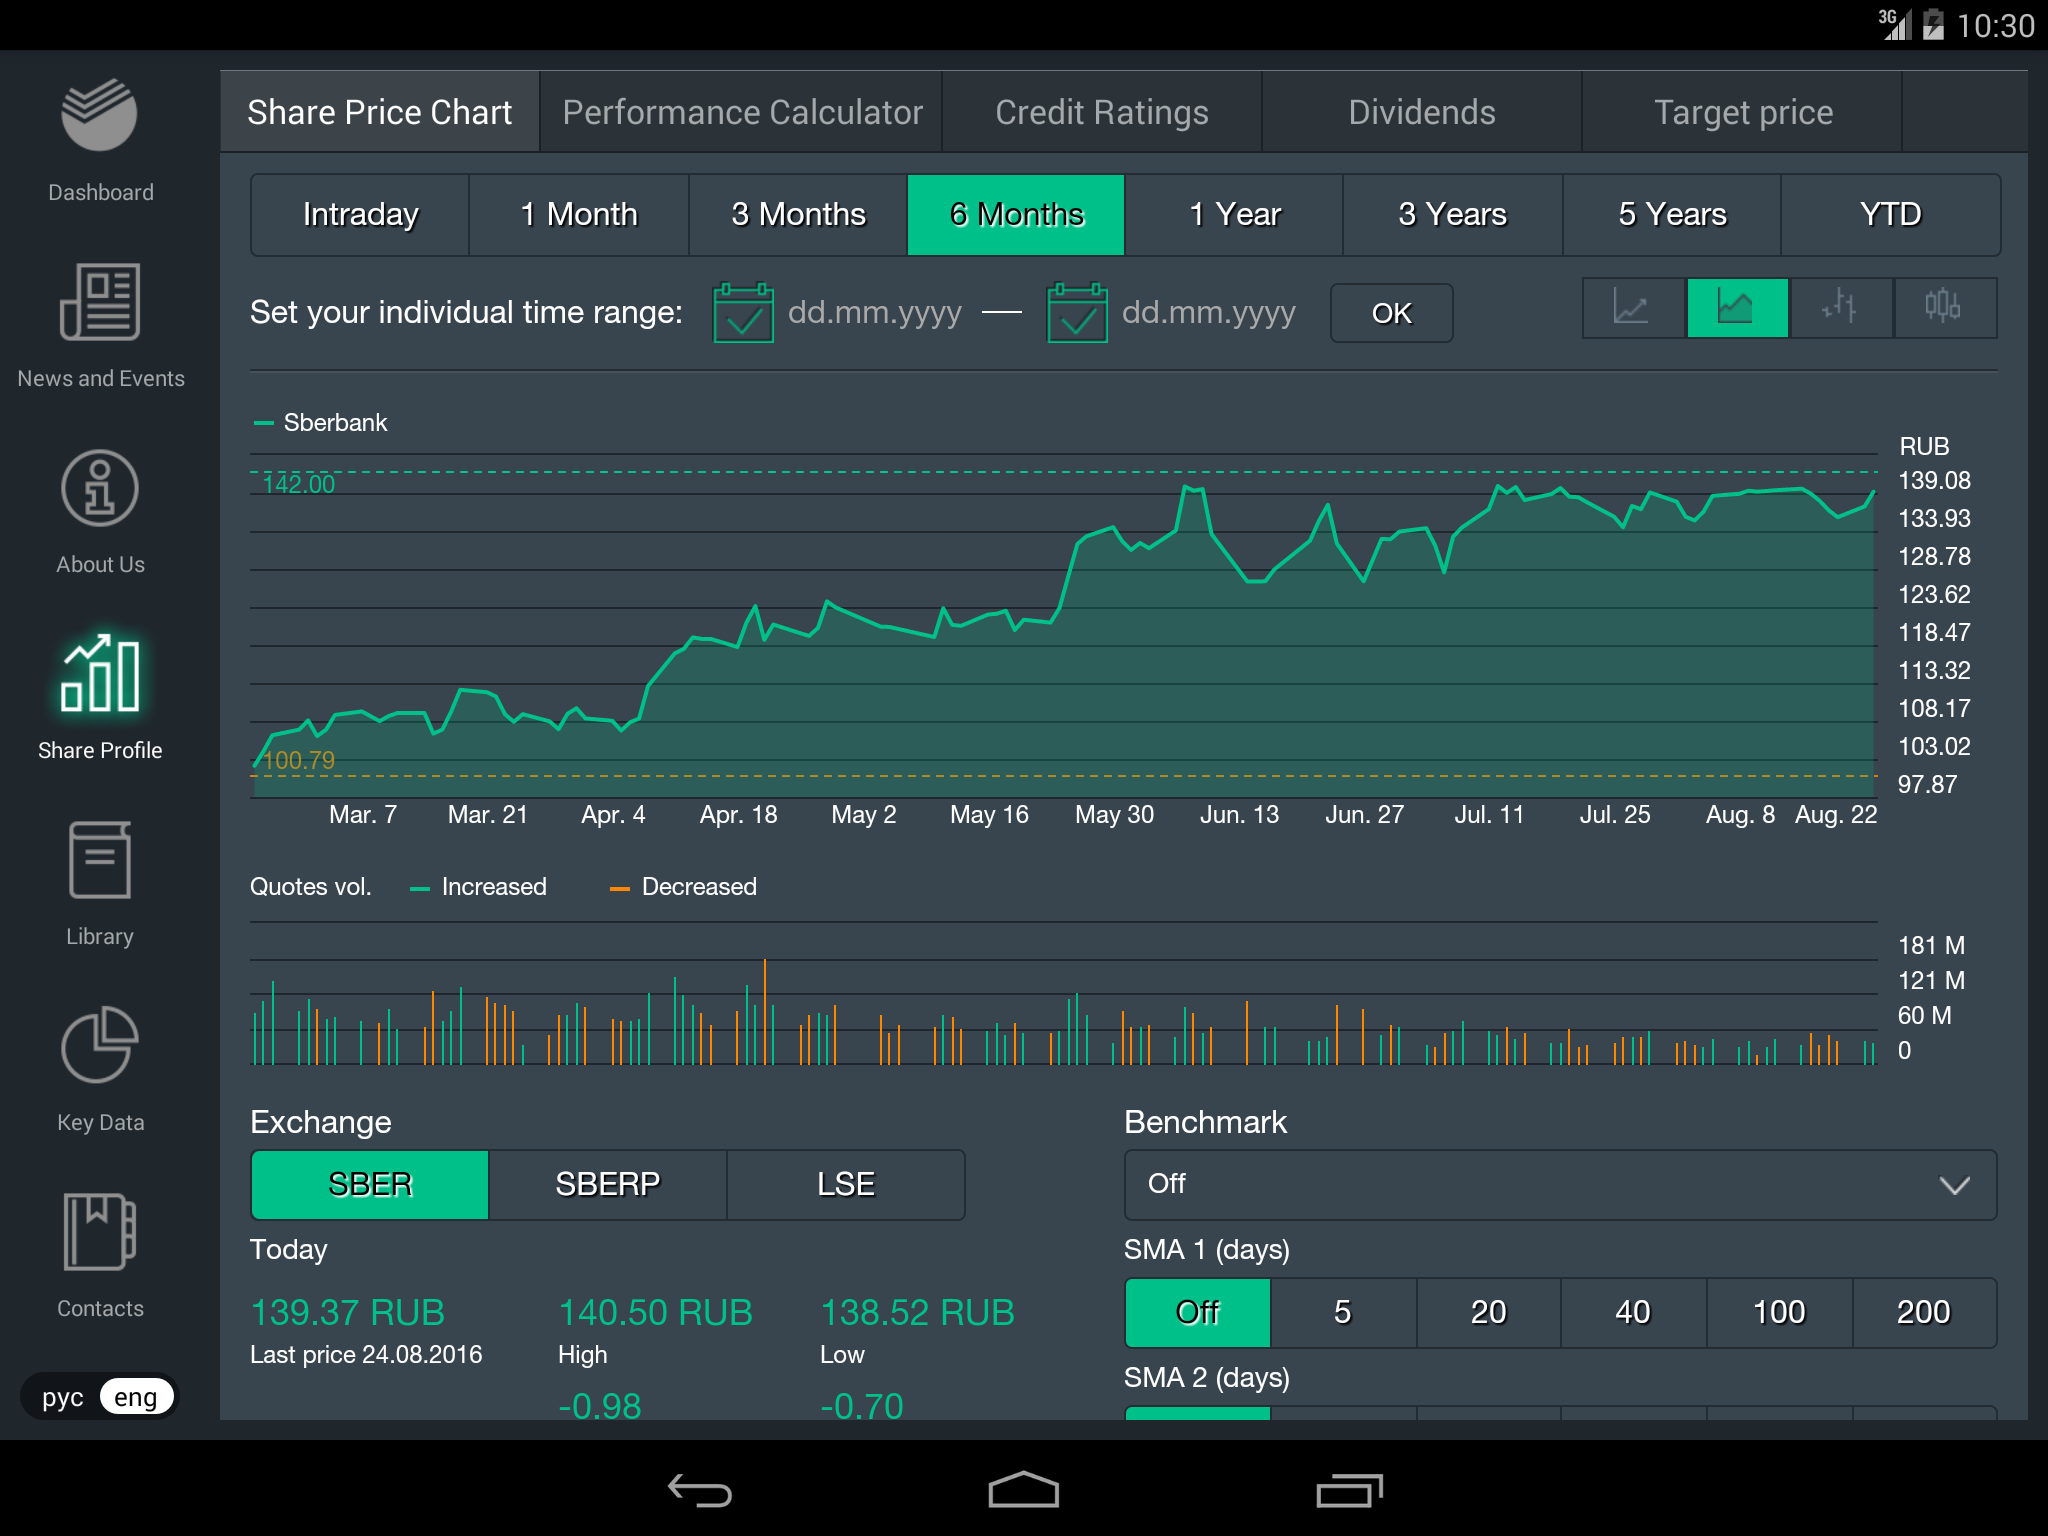
Task: Switch to simple line chart type
Action: pos(1632,308)
